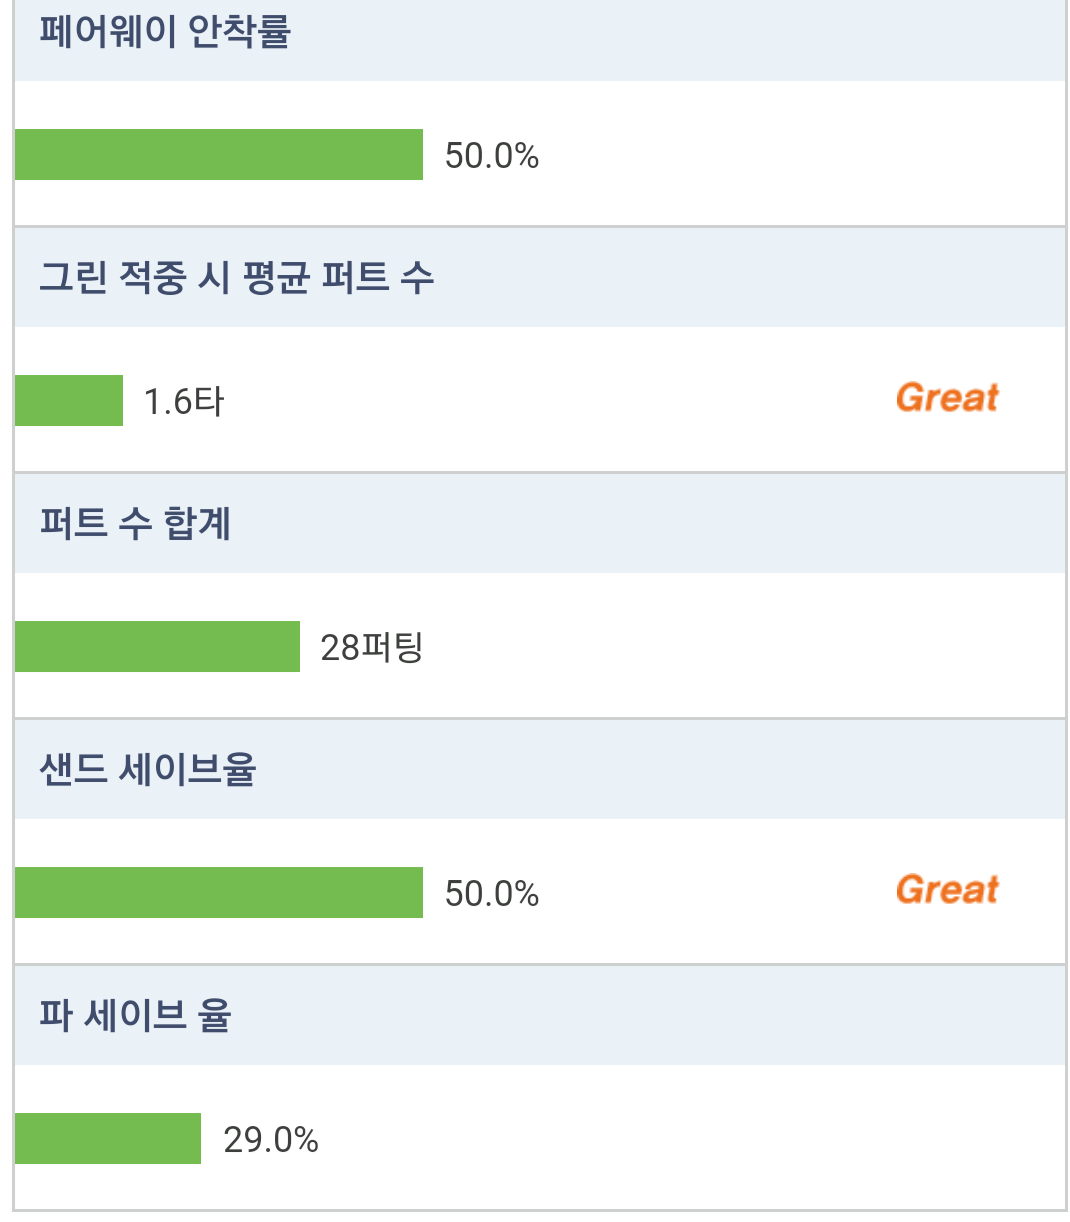Tap the 29.0% par save value
Viewport: 1070px width, 1222px height.
(x=271, y=1140)
